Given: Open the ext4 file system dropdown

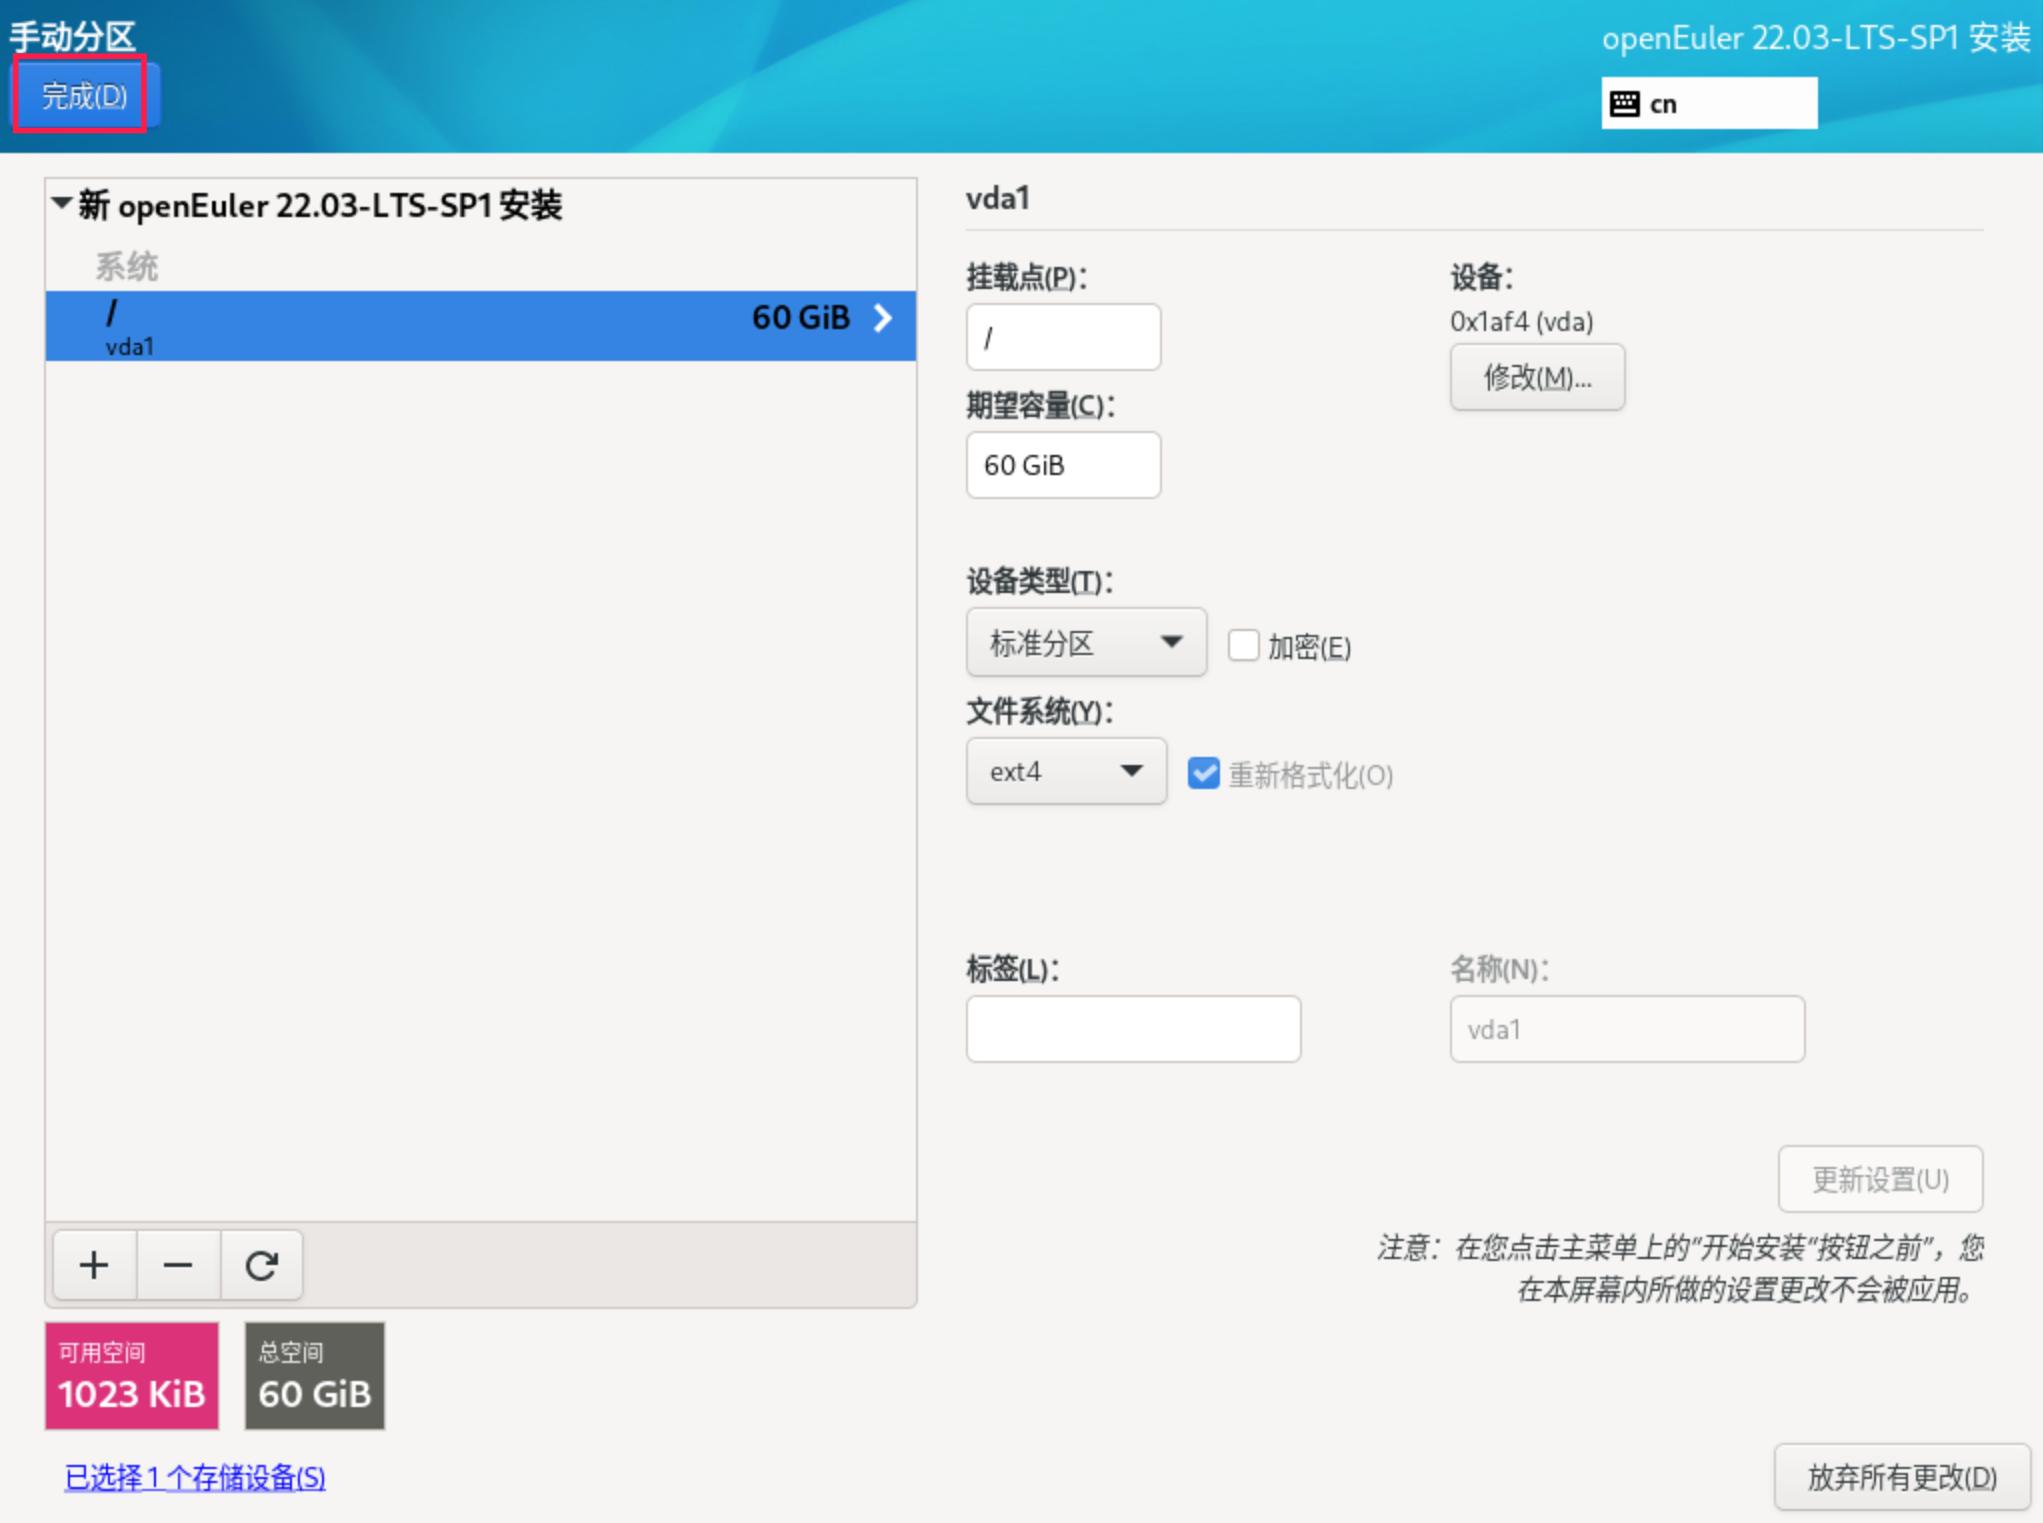Looking at the screenshot, I should tap(1065, 772).
